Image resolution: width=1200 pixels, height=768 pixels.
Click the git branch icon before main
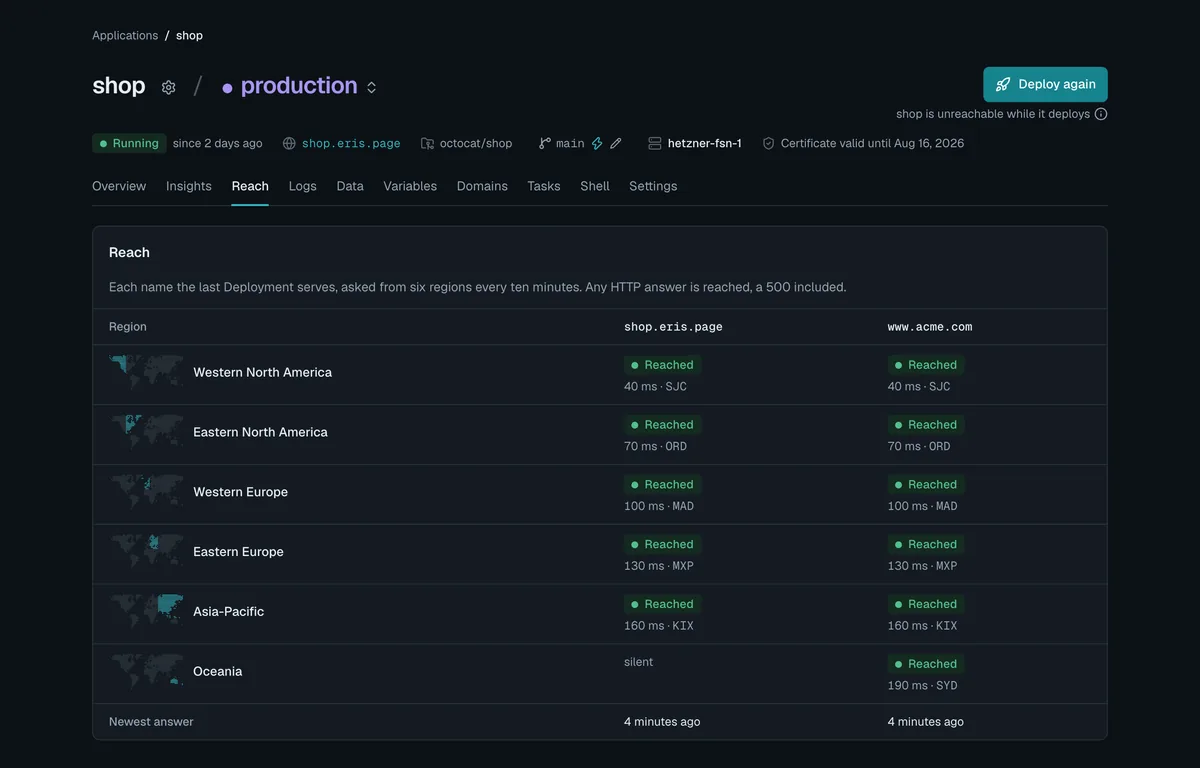point(545,143)
